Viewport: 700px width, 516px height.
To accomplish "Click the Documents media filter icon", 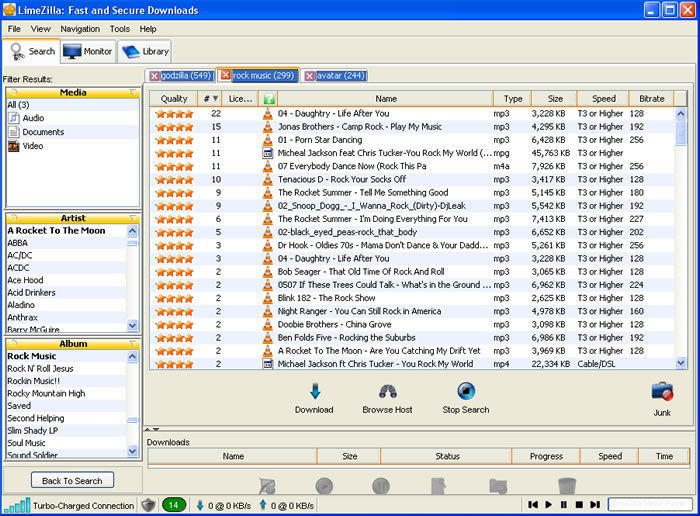I will (14, 132).
